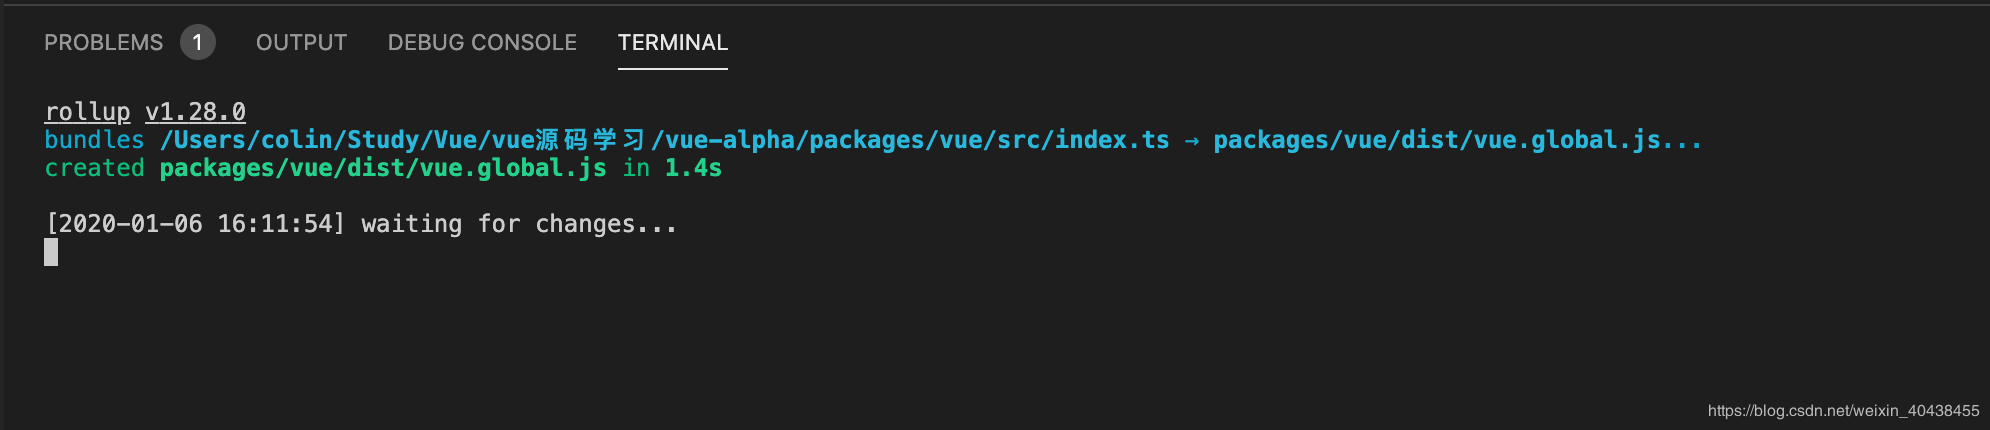Screen dimensions: 1990x430
Task: Click the underlined v1.28.0 version text
Action: [196, 112]
